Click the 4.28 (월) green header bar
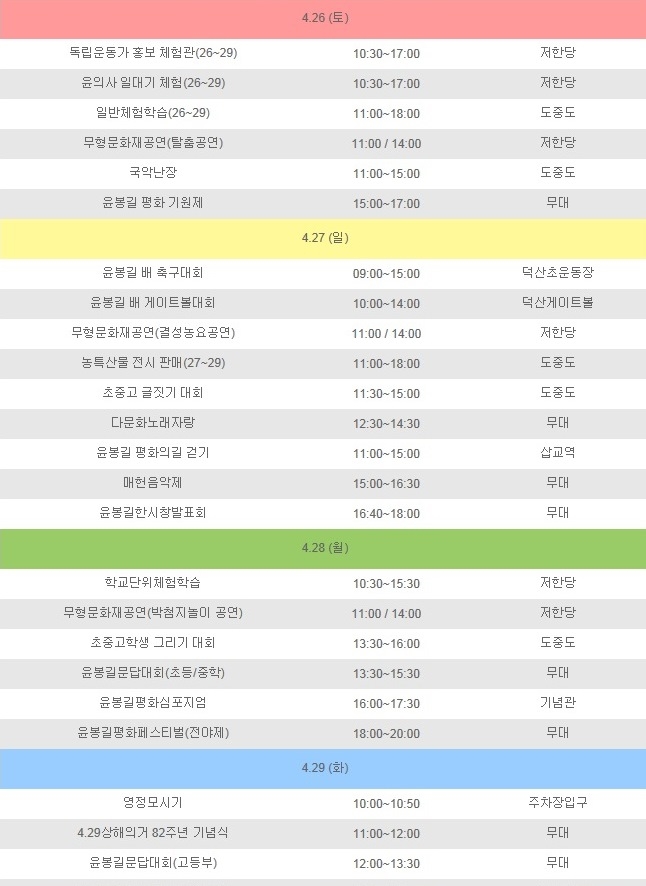 324,548
